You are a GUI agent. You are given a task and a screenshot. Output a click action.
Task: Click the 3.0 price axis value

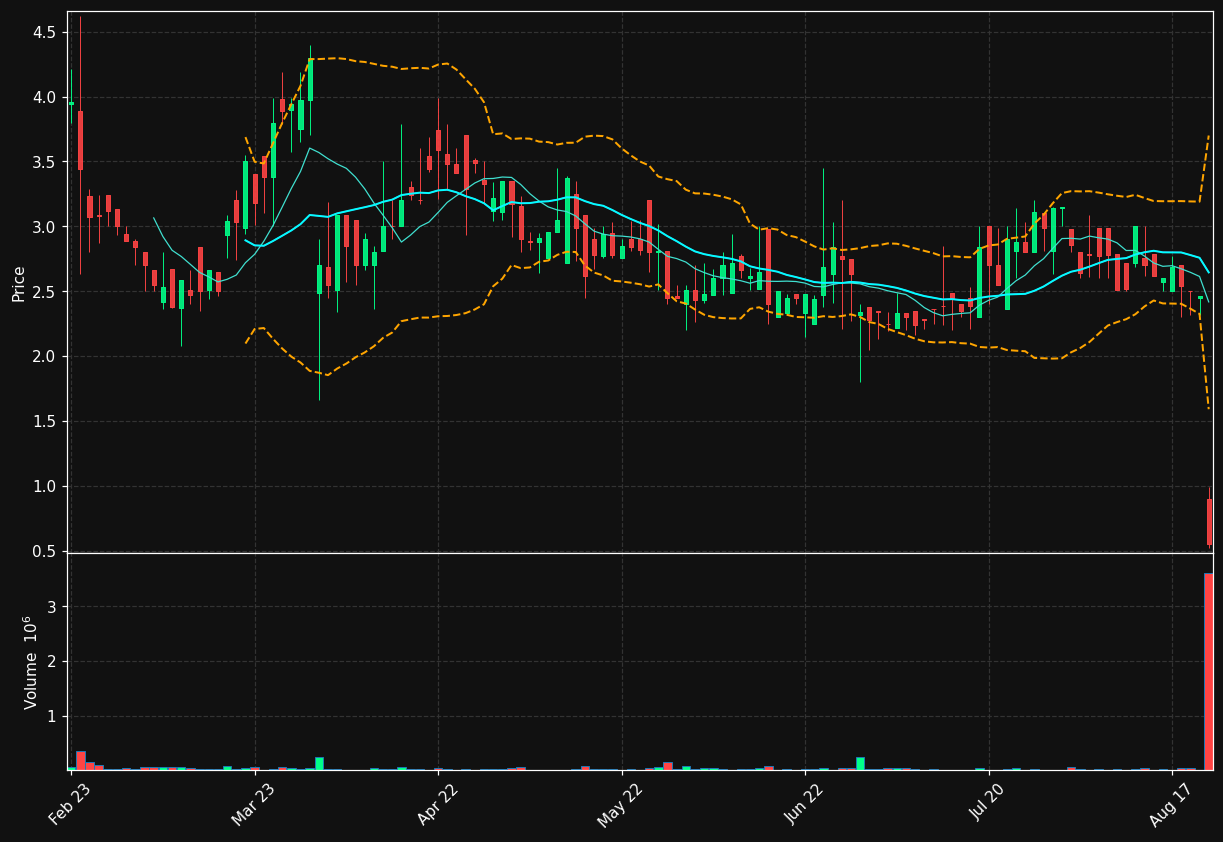click(x=44, y=228)
